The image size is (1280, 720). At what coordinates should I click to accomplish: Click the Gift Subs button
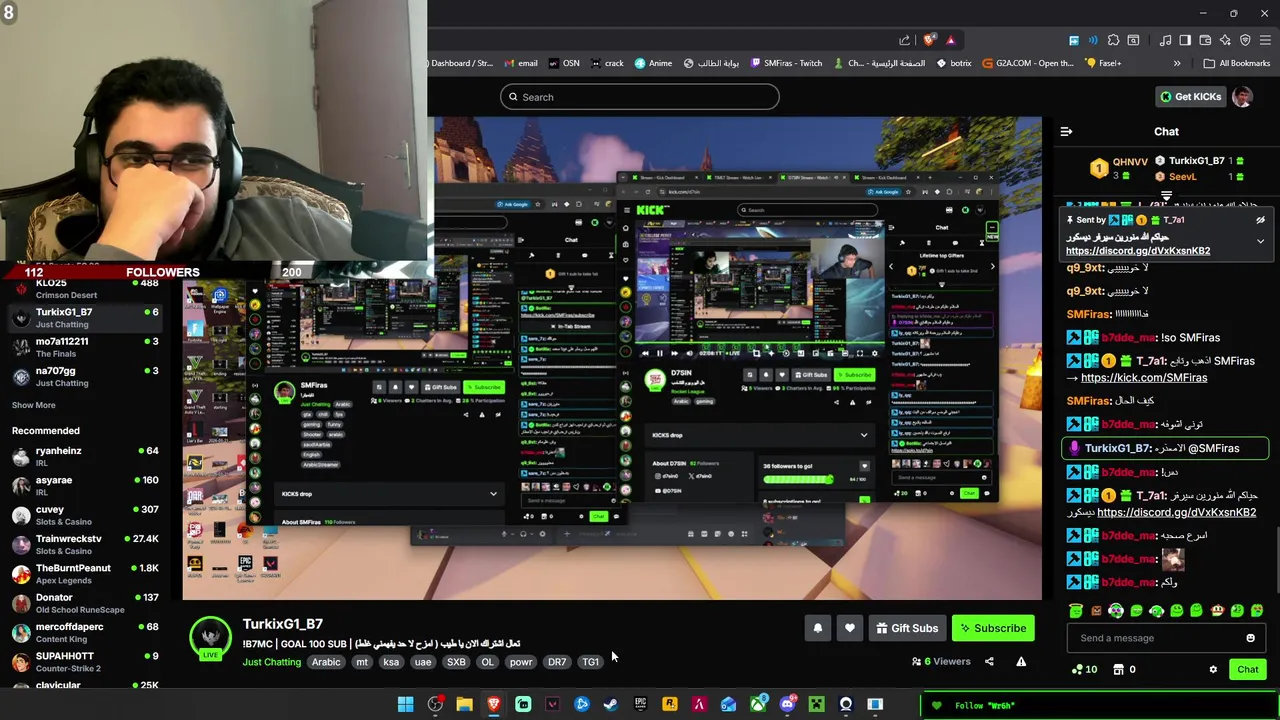(907, 628)
